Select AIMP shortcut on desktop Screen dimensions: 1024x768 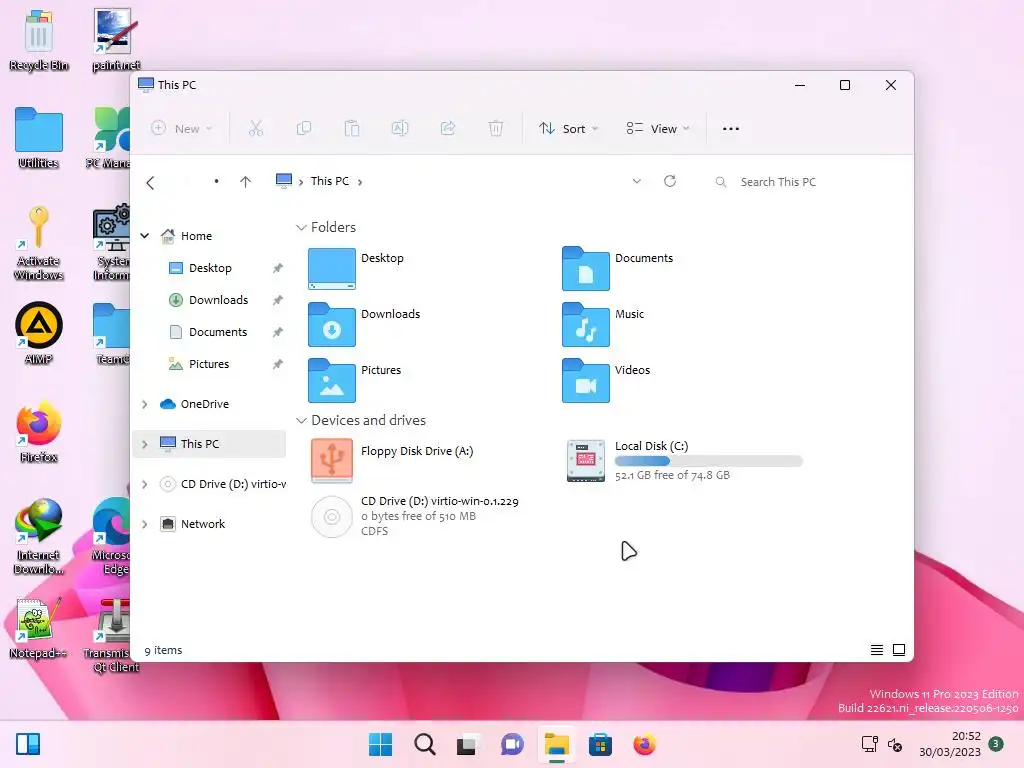[39, 333]
